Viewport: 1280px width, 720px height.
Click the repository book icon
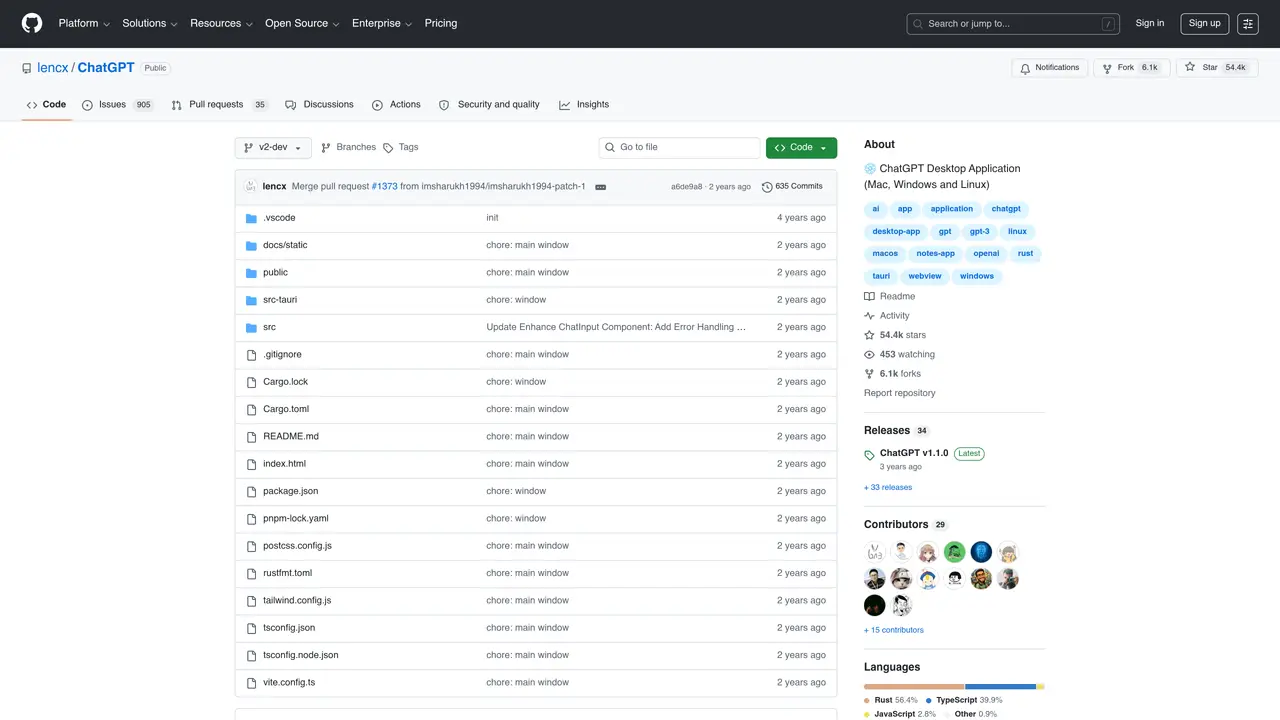(27, 68)
